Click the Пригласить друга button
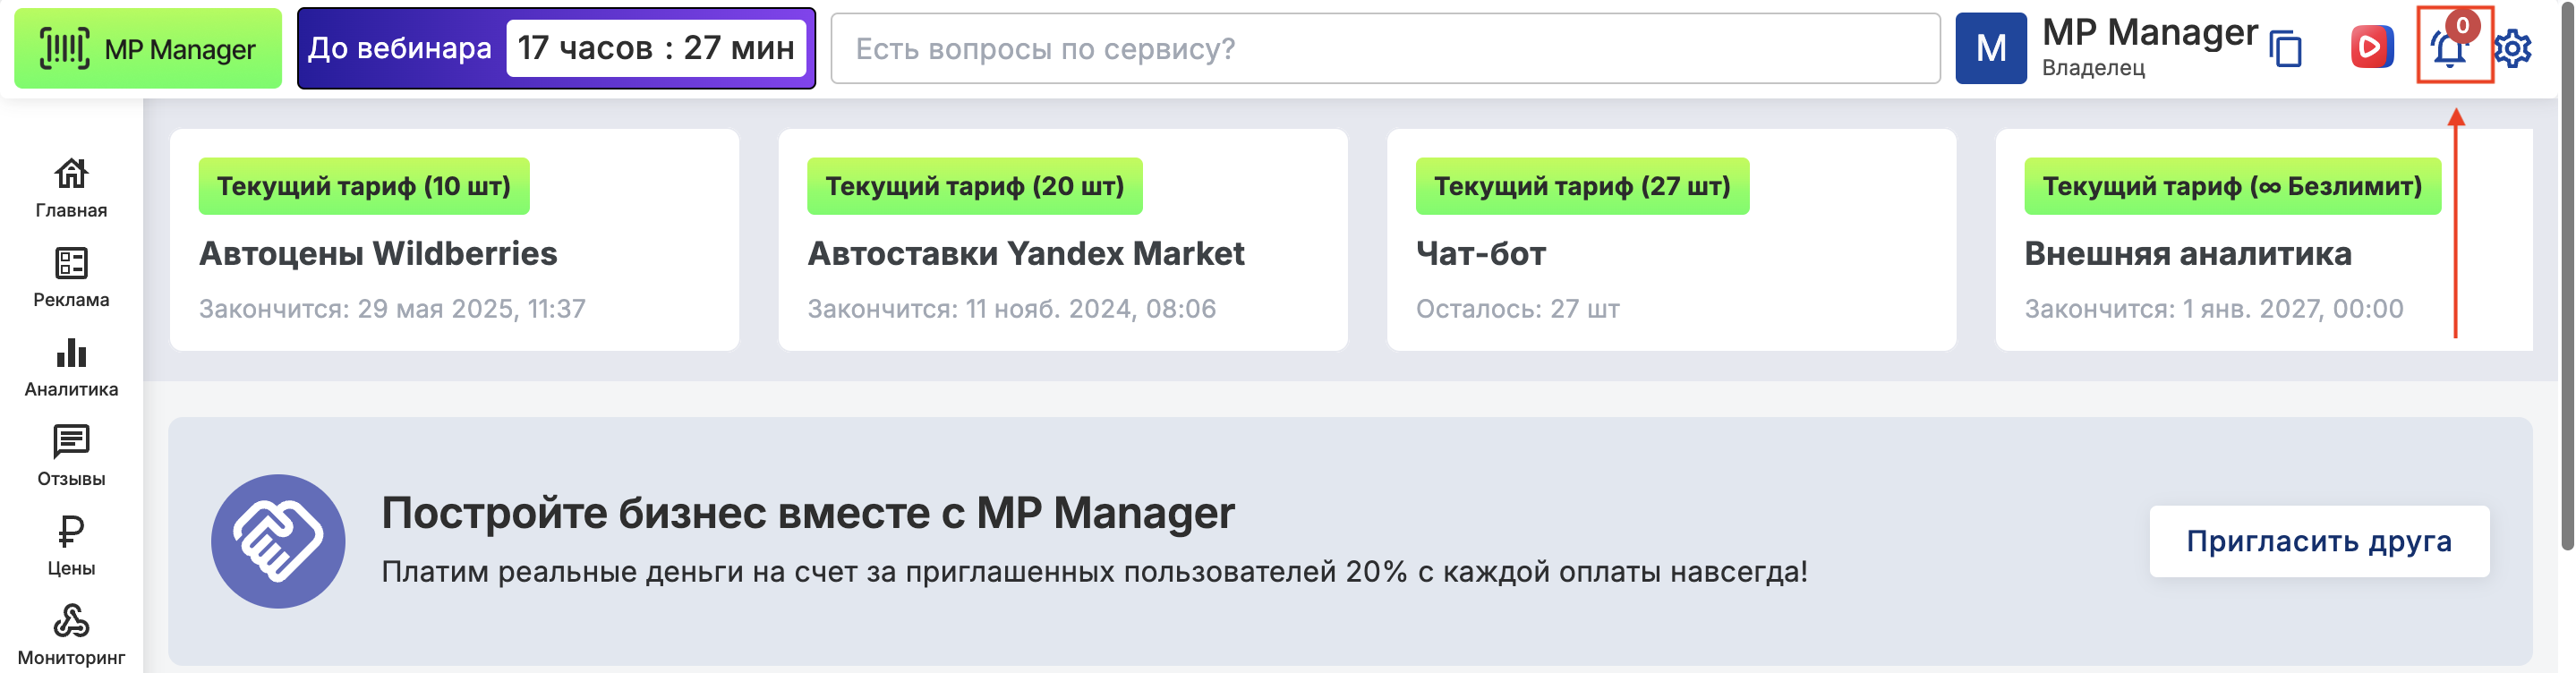 [x=2318, y=541]
